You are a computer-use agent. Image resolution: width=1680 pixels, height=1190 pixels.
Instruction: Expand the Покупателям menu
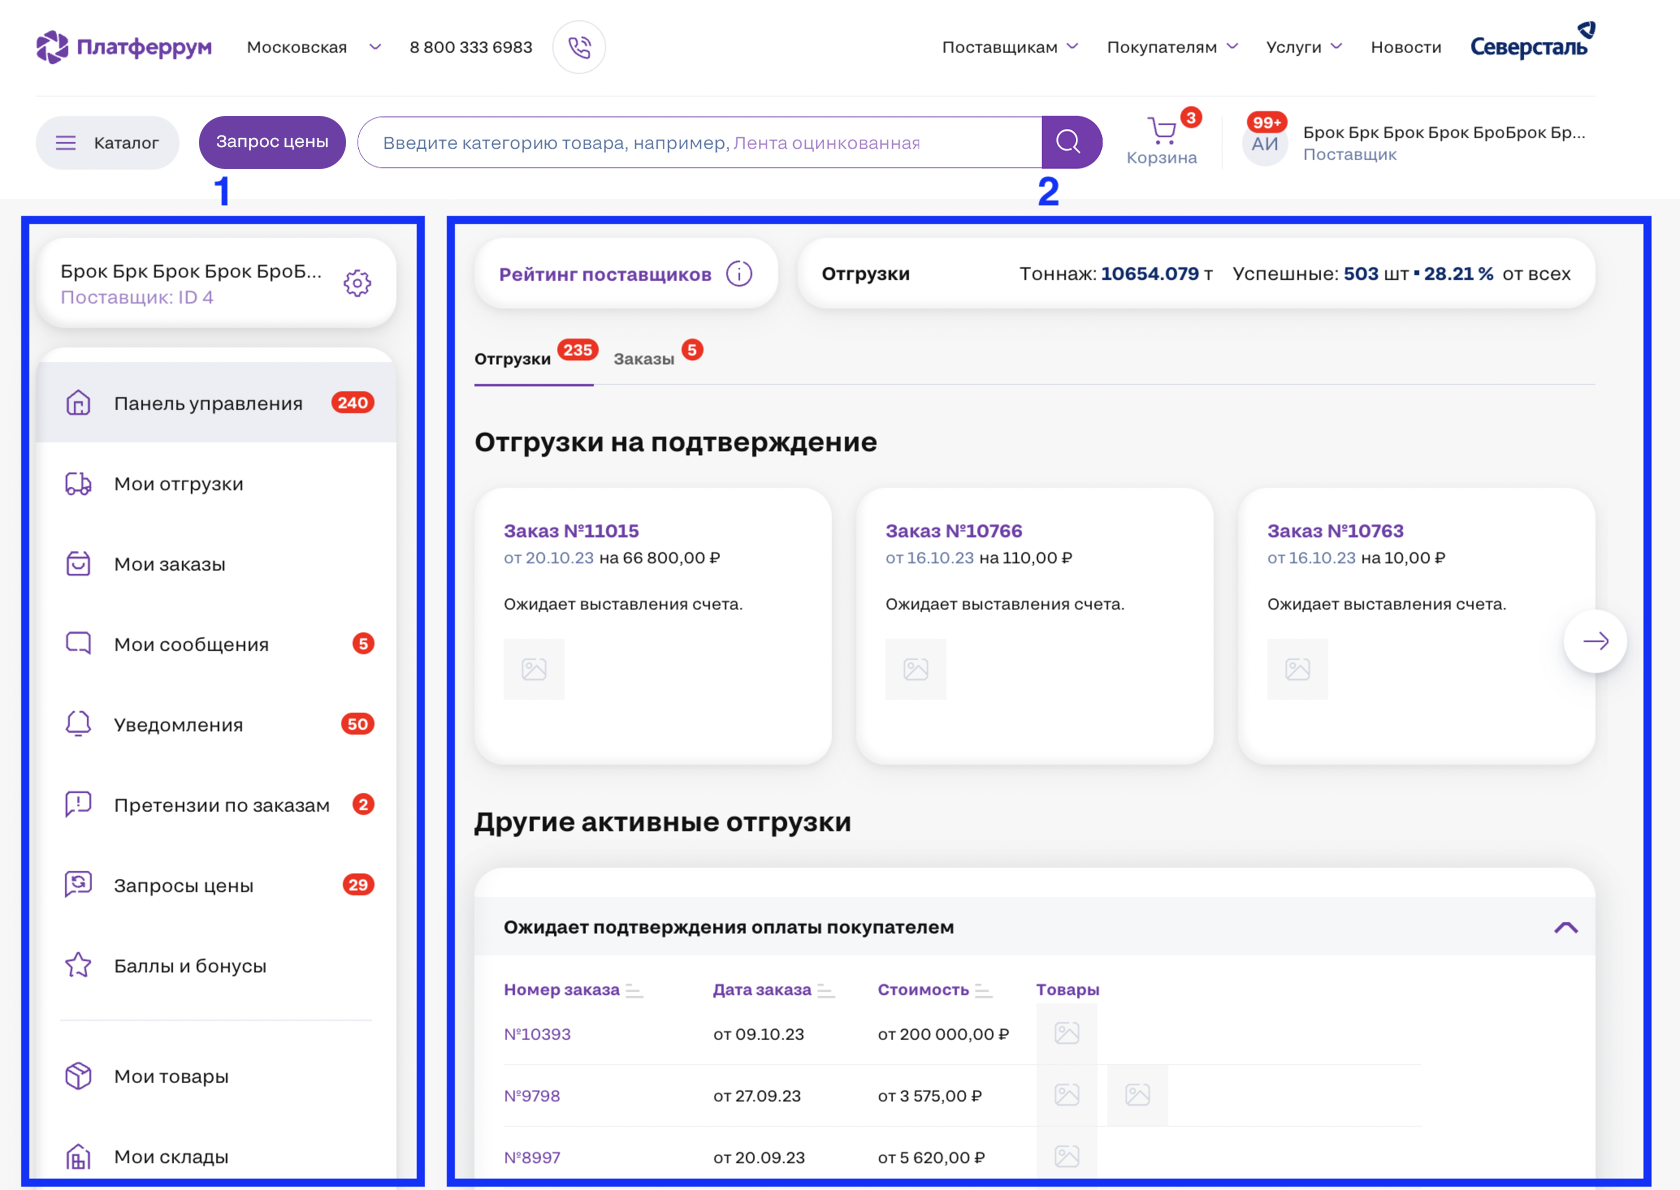[1172, 47]
